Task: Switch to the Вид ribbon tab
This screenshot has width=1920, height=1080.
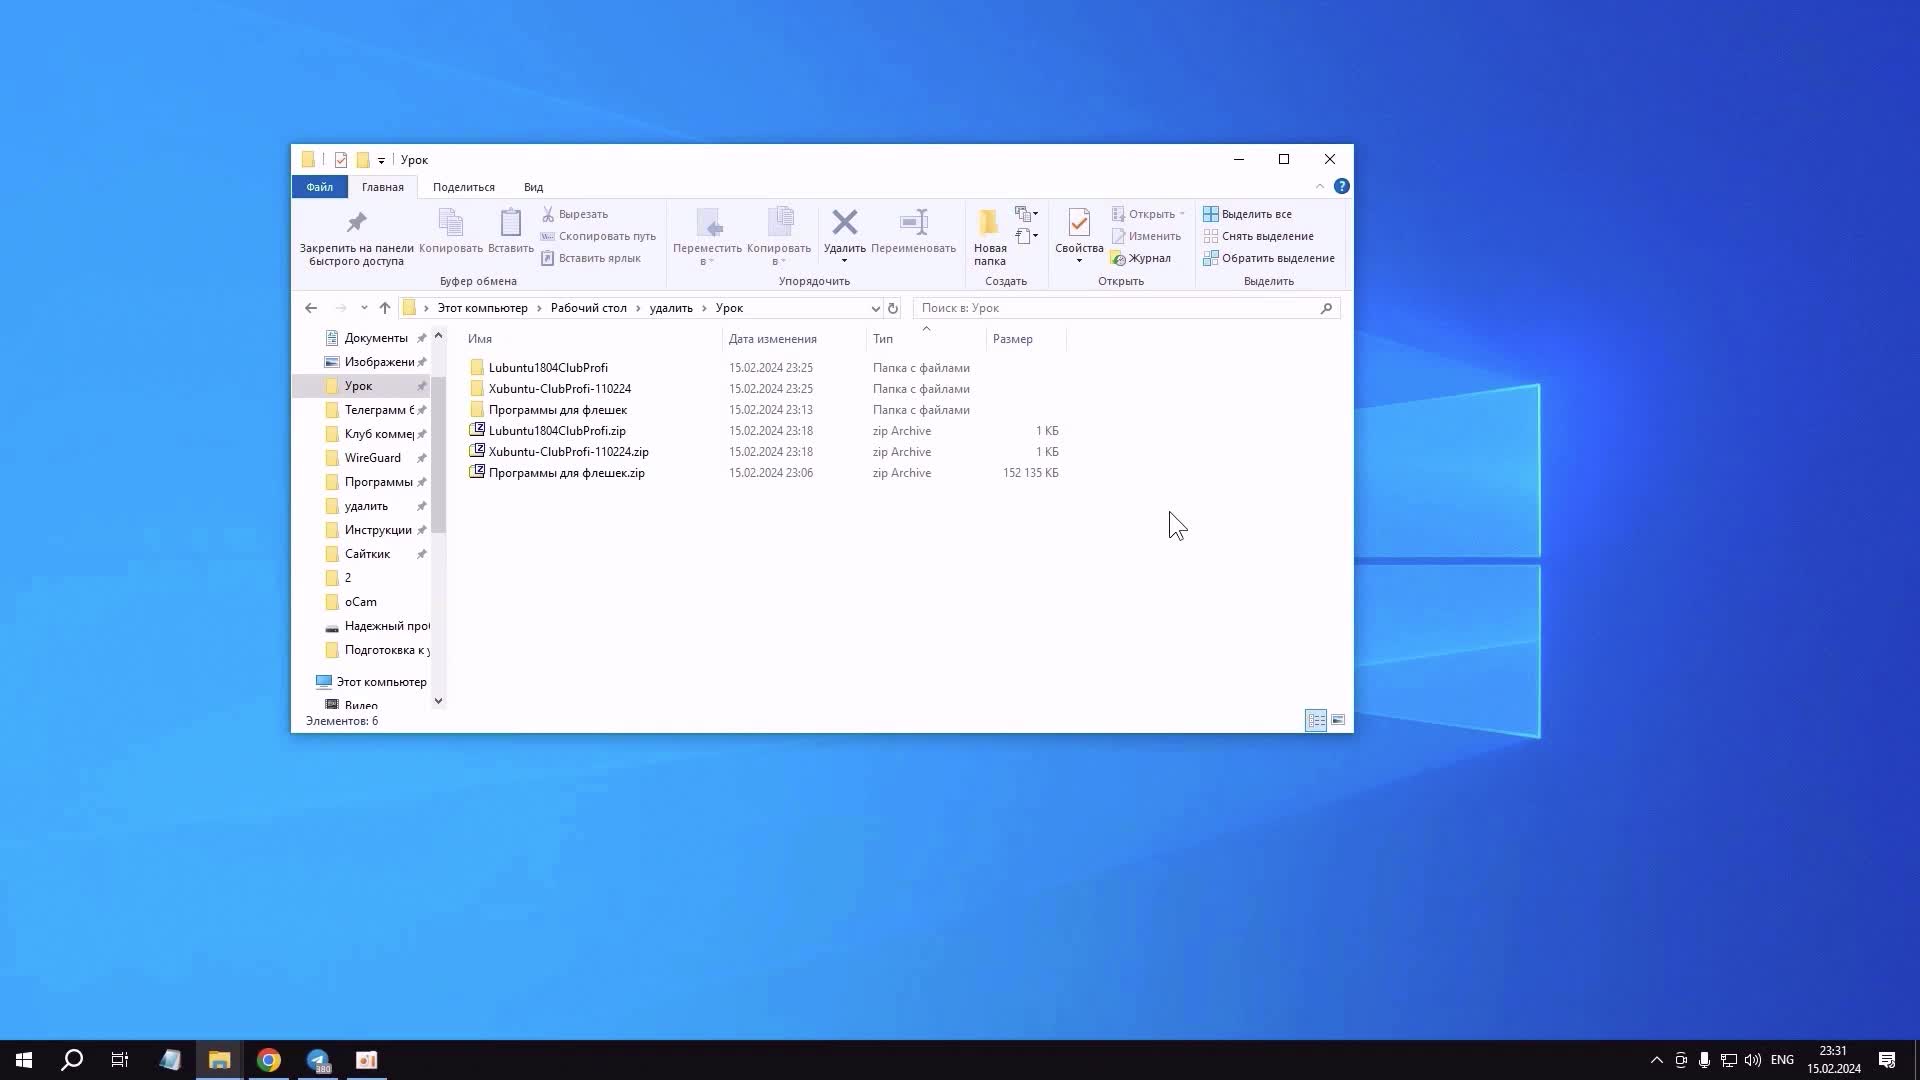Action: [533, 187]
